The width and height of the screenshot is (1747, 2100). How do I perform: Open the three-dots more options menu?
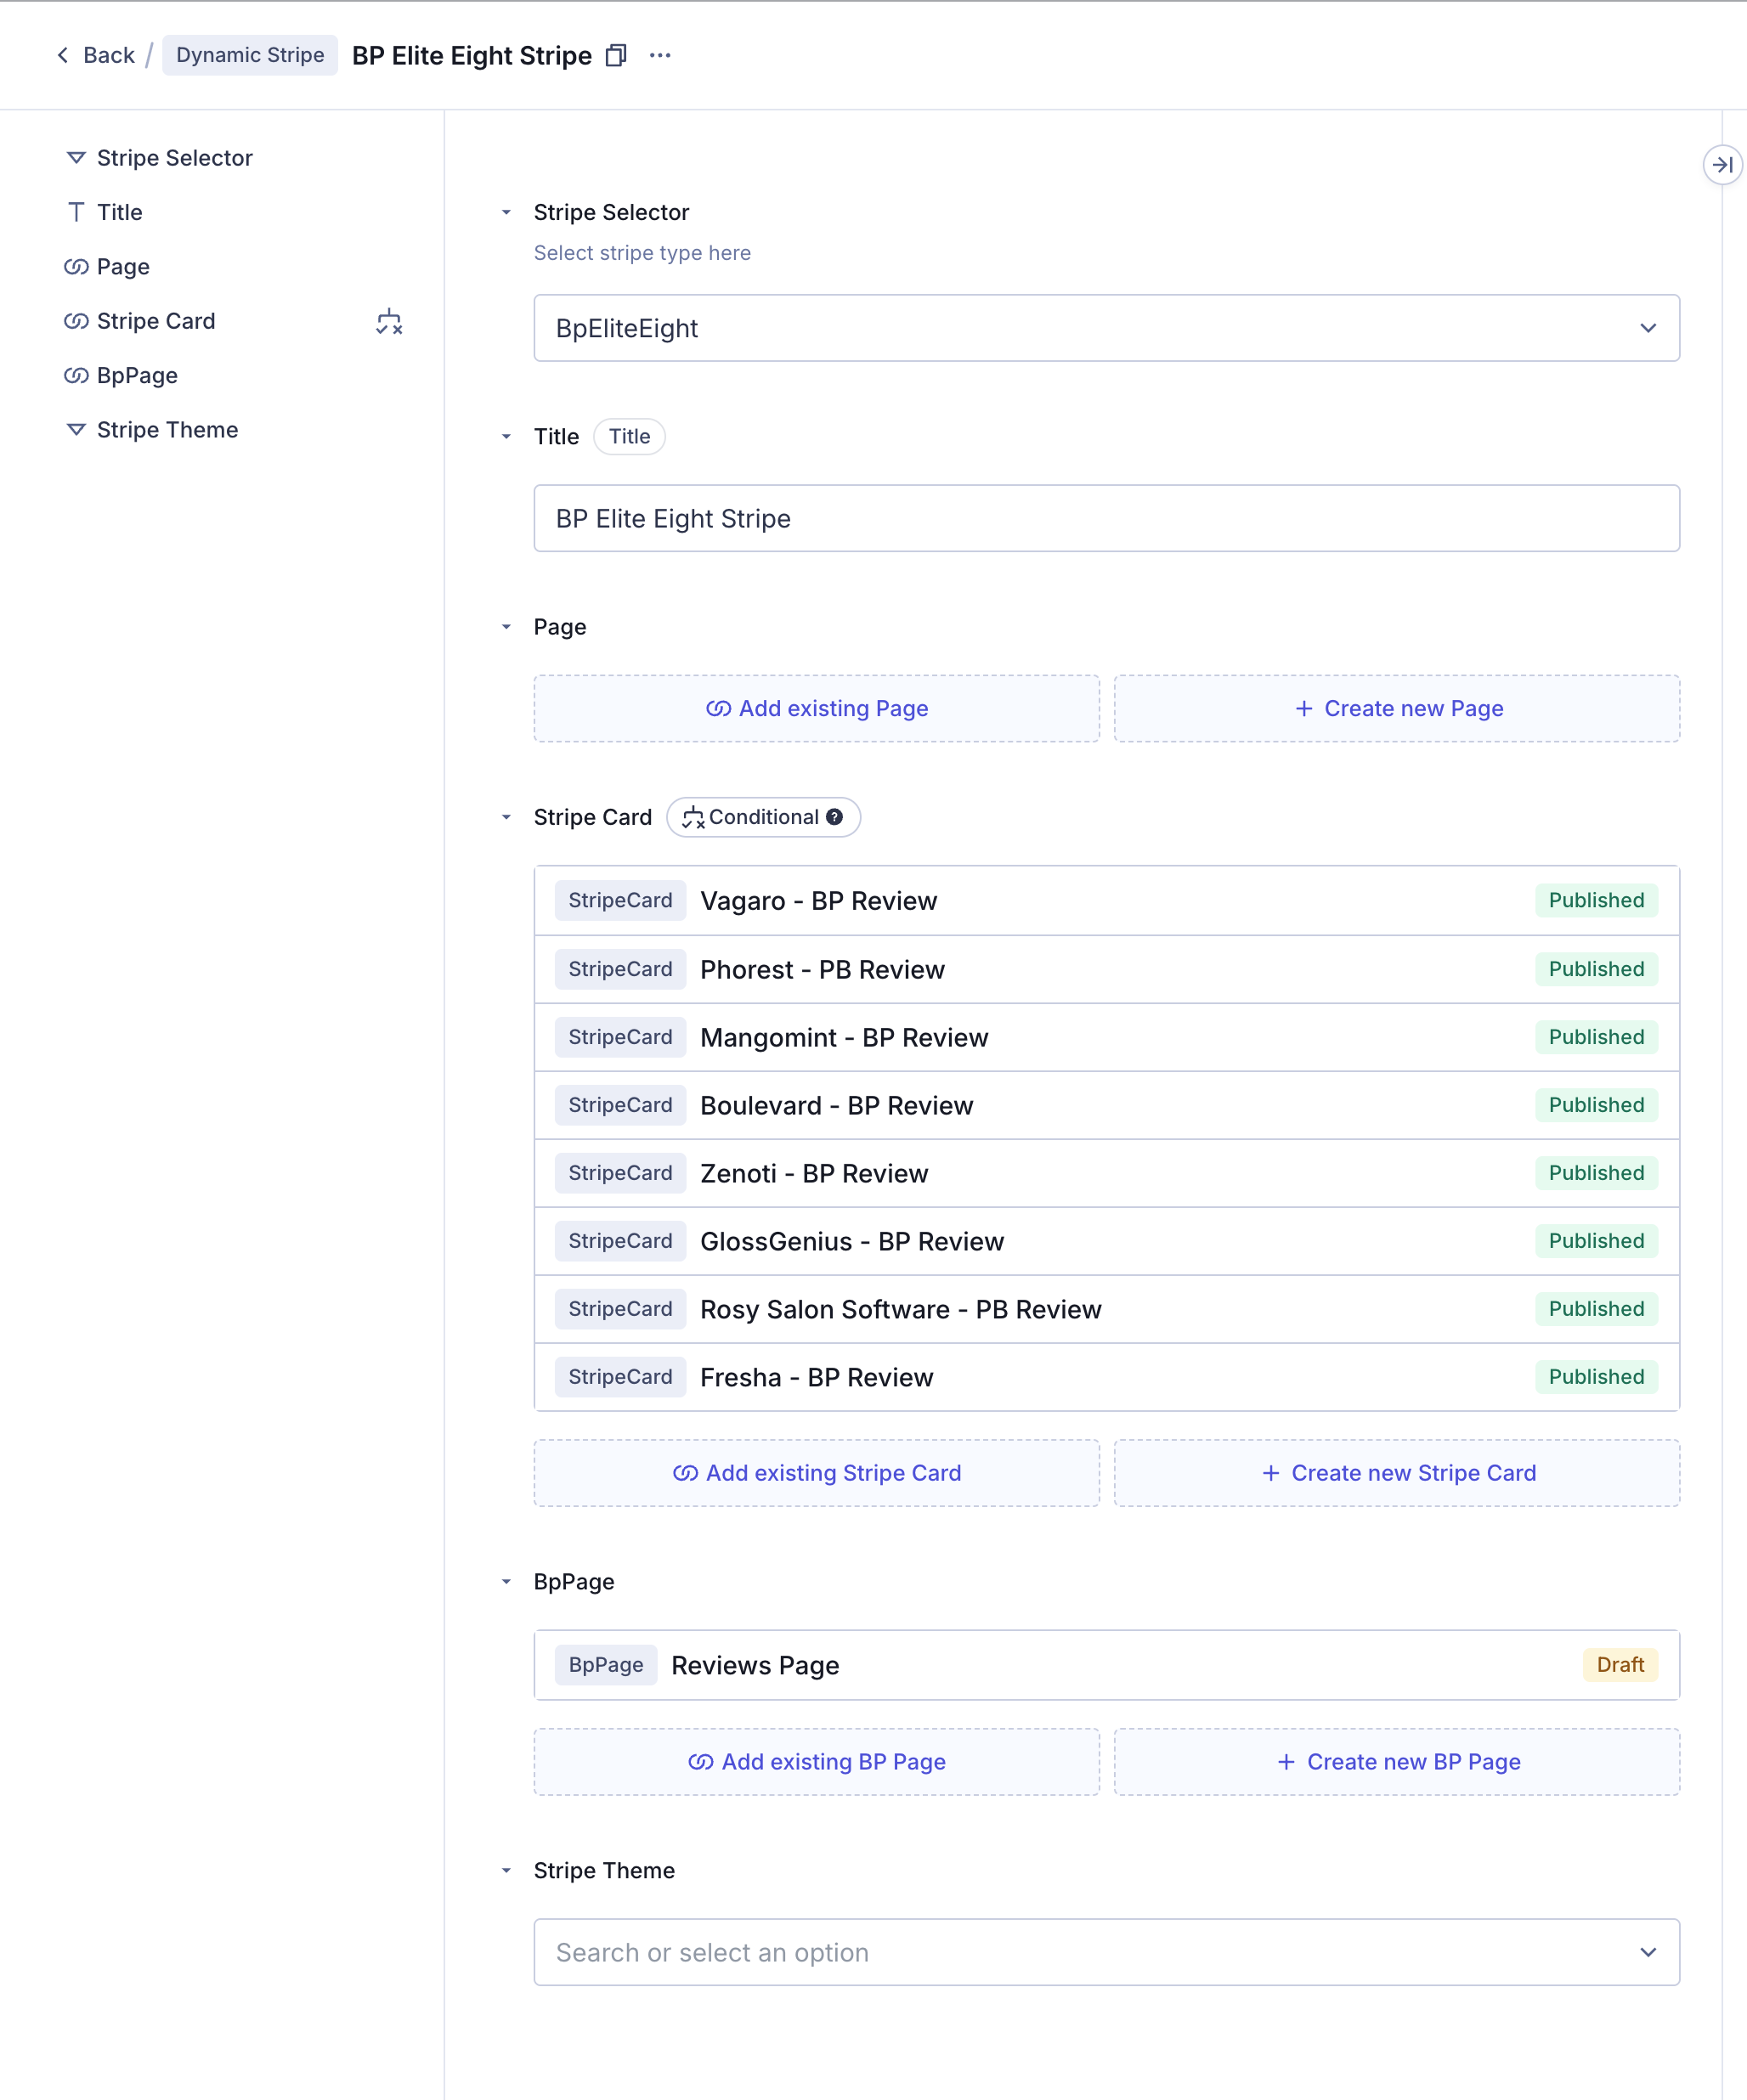pyautogui.click(x=660, y=56)
